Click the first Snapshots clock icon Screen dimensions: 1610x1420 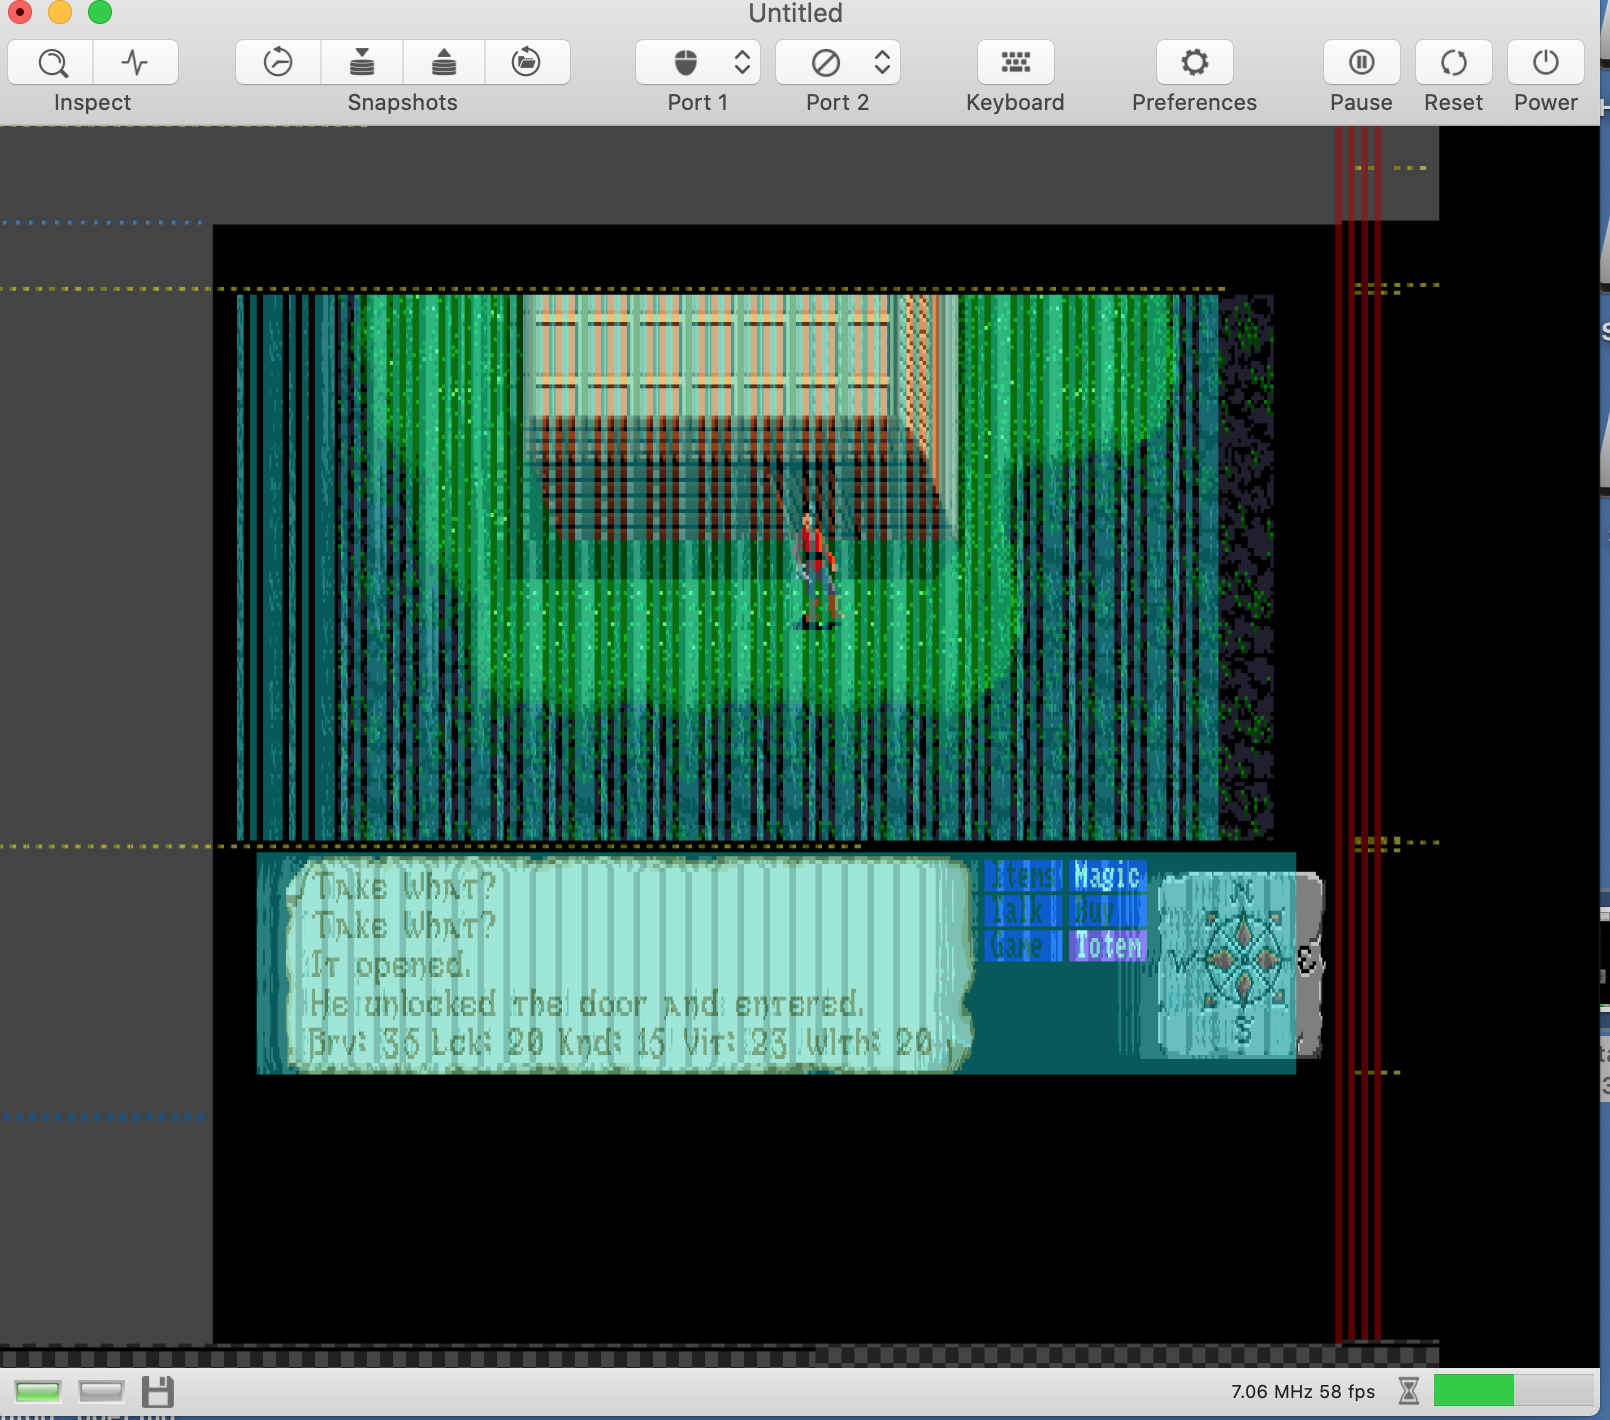point(278,63)
